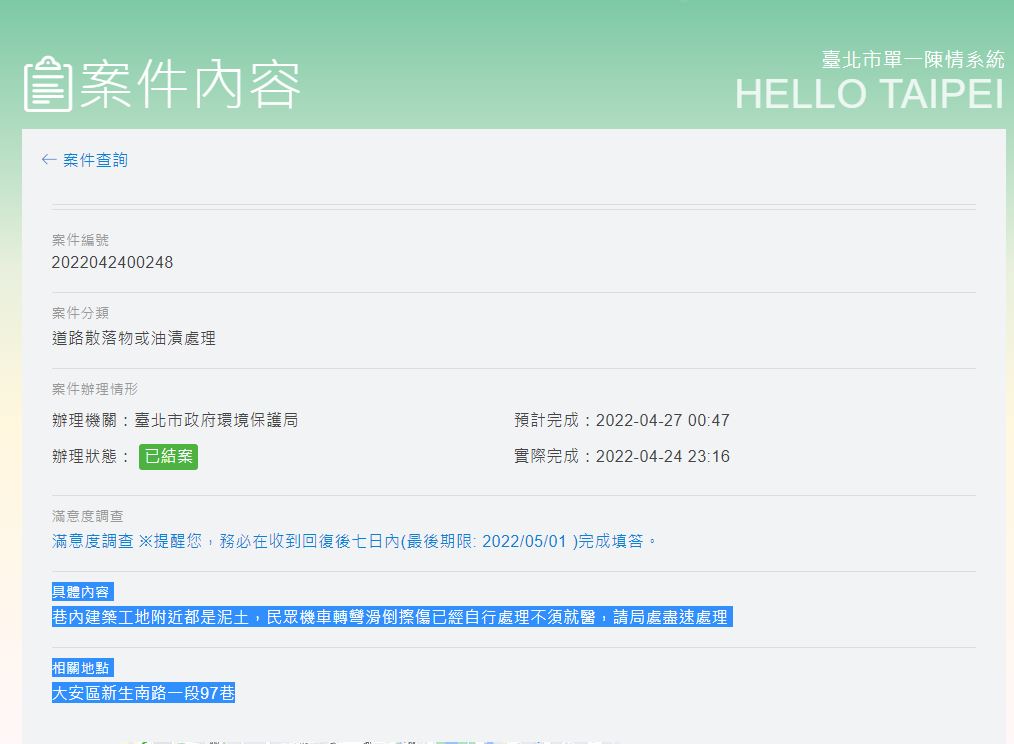Click the highlighted complaint text about 巷內建築工地
The width and height of the screenshot is (1014, 744).
(392, 617)
